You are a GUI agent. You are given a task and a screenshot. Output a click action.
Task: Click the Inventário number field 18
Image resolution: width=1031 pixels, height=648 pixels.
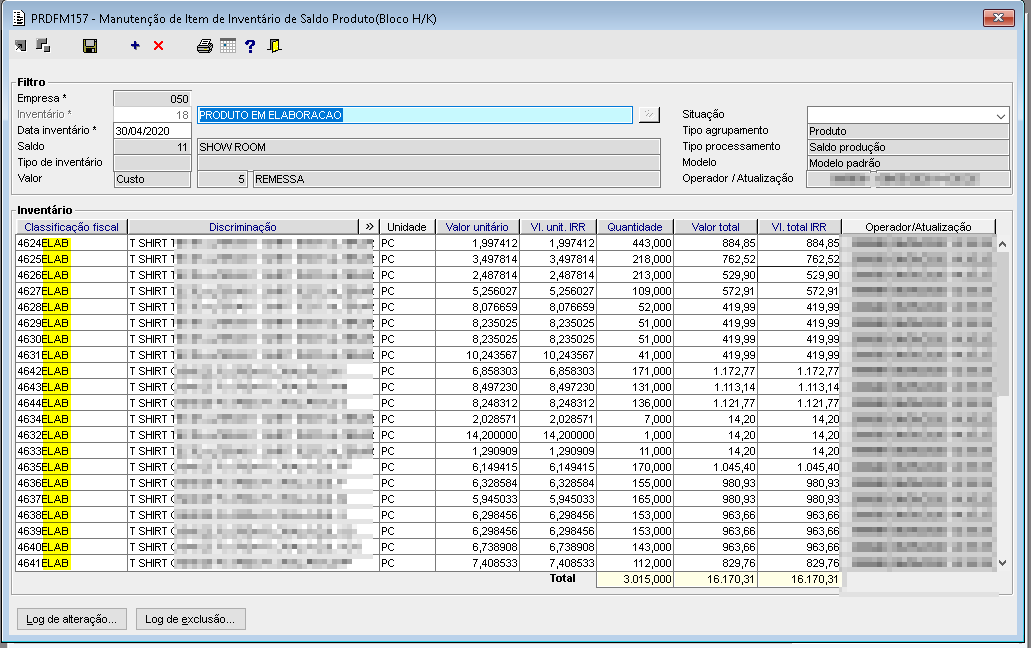pos(152,115)
